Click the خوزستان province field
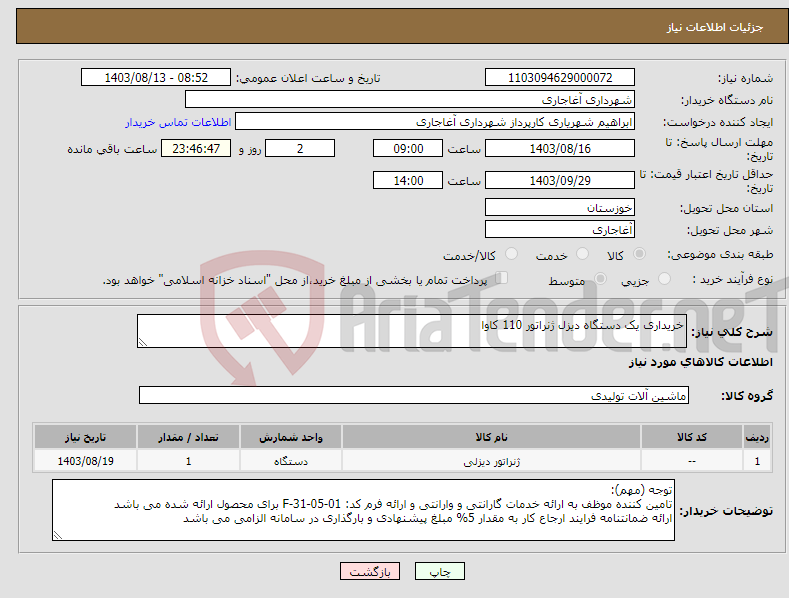Screen dimensions: 789x598 tap(560, 207)
